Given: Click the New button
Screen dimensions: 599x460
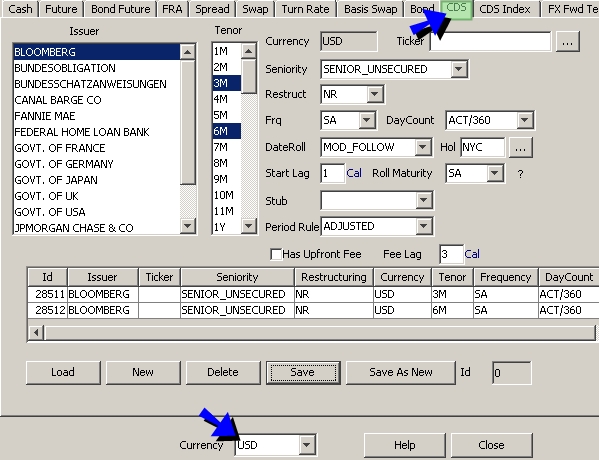Looking at the screenshot, I should click(143, 372).
